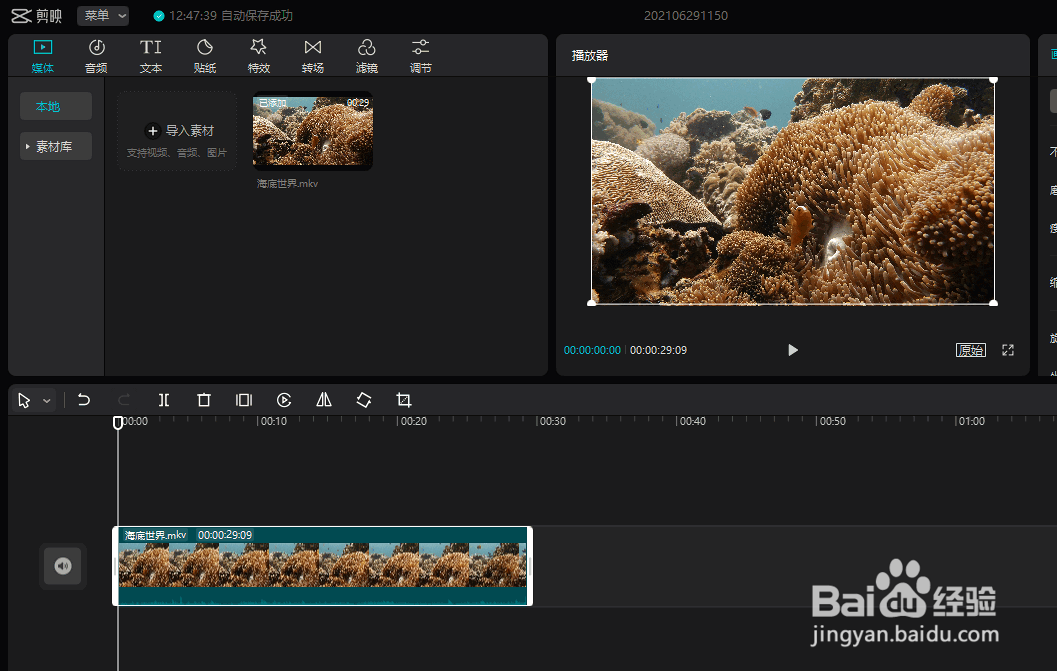Open the 菜单 dropdown menu
1057x671 pixels.
104,16
